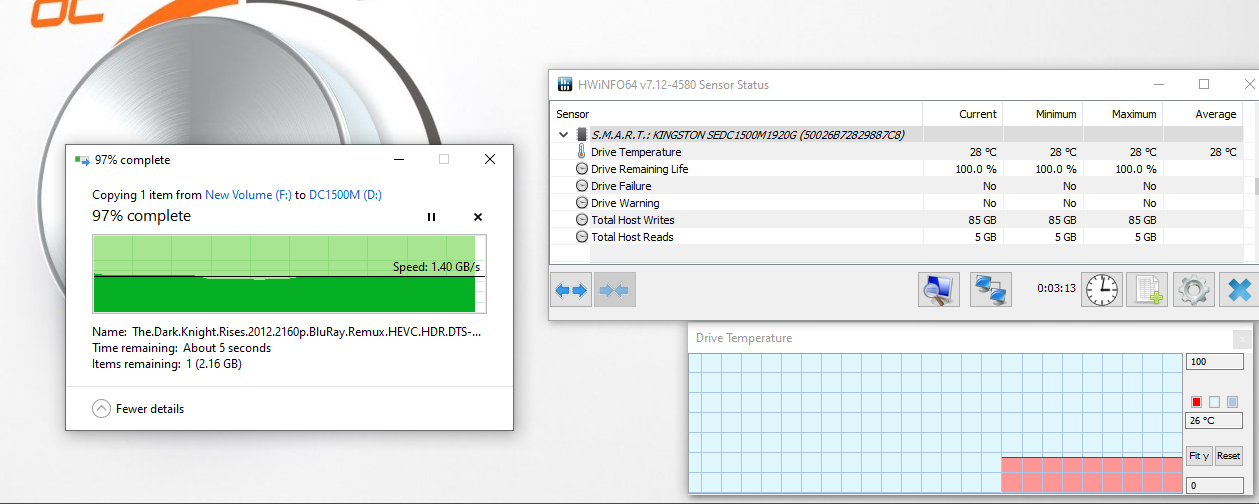Minimize the 97% complete copy dialog

(x=398, y=160)
